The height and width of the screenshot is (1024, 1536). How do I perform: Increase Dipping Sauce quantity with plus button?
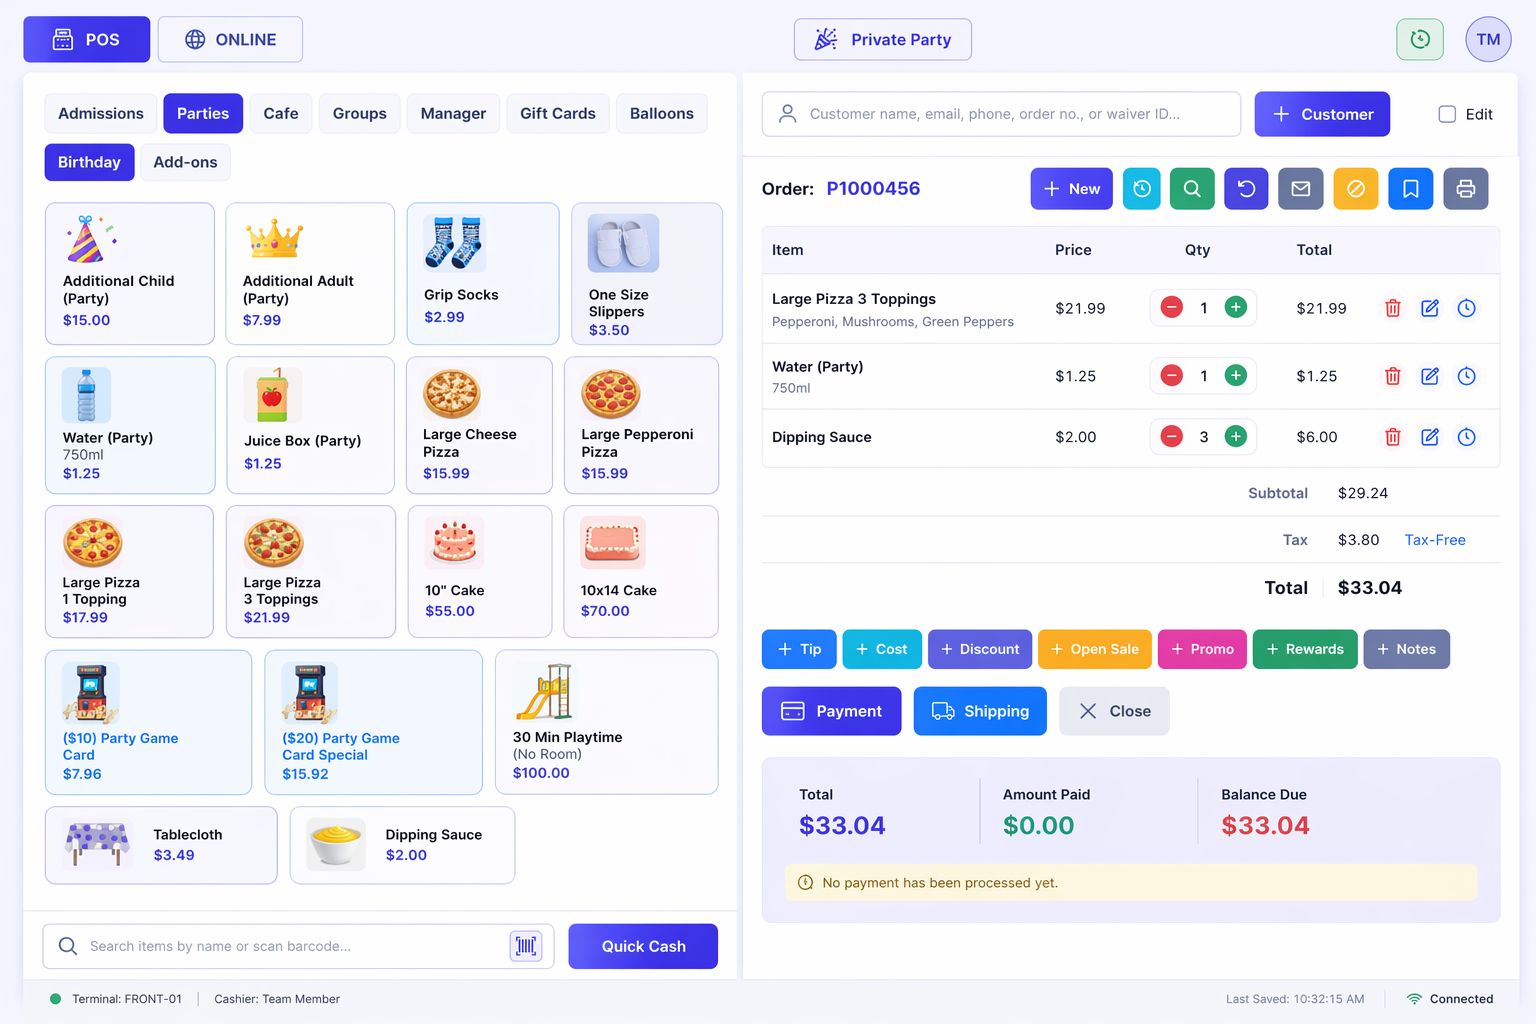(1235, 436)
